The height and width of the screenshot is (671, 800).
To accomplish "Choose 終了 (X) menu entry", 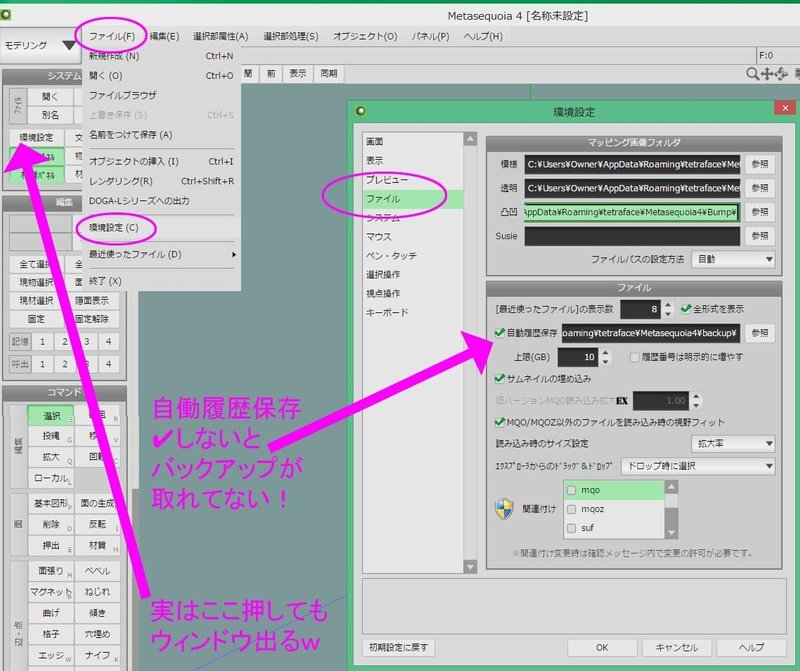I will [161, 281].
